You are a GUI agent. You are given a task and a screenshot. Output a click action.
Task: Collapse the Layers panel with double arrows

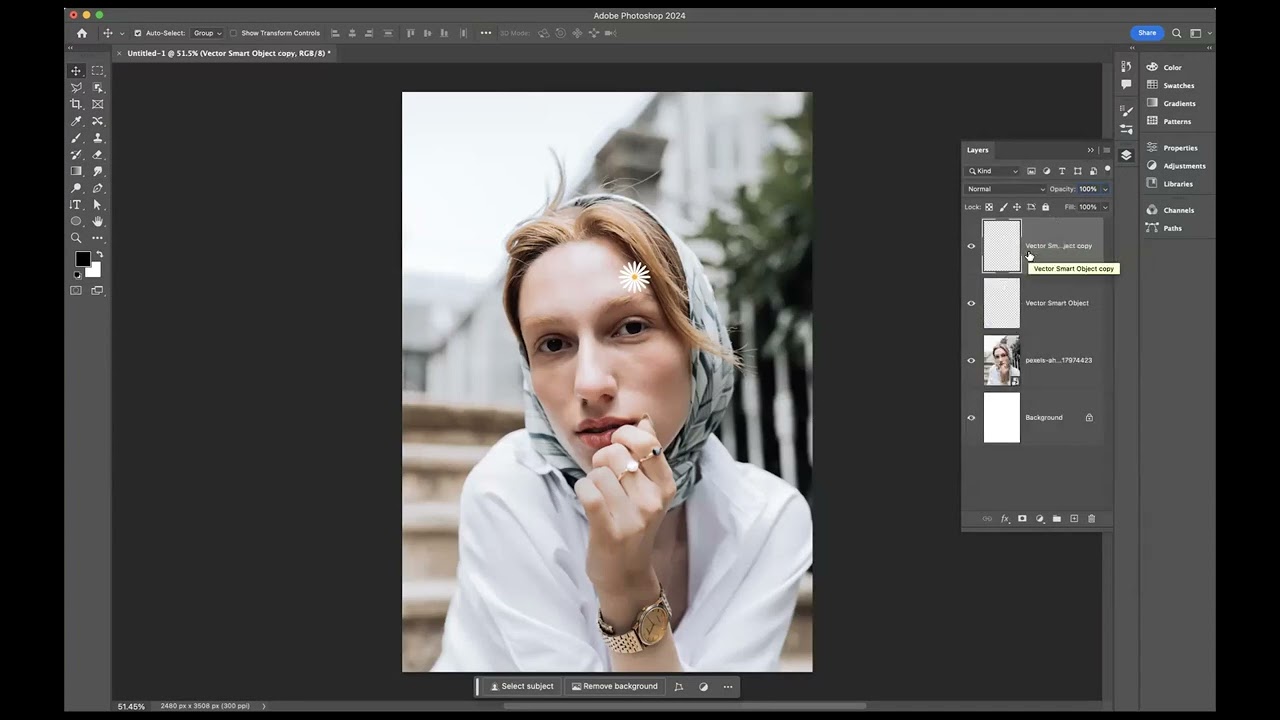(1091, 150)
